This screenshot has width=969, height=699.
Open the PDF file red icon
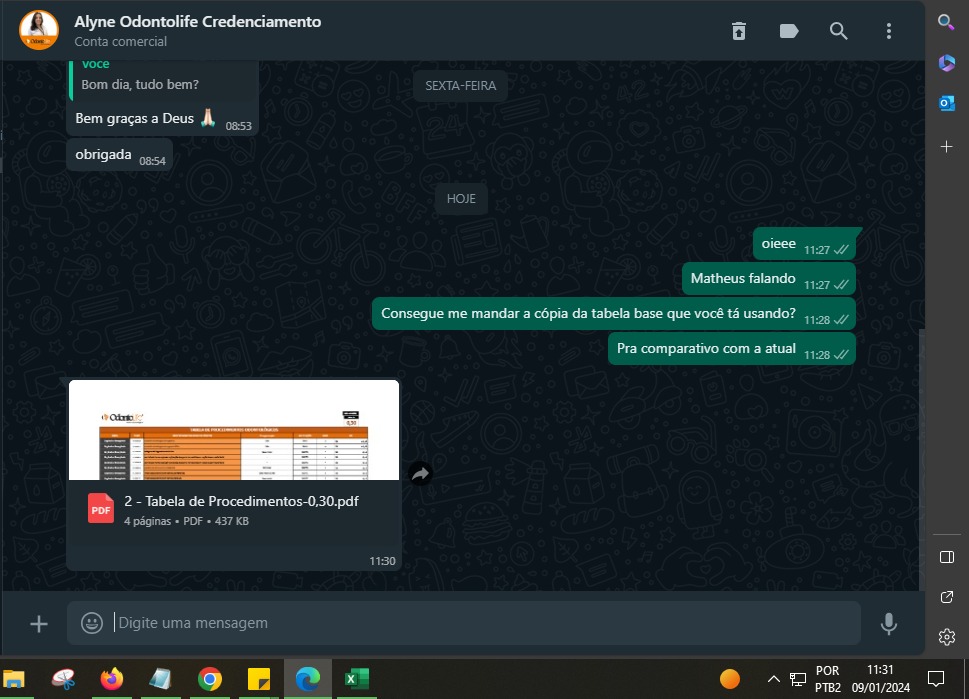pyautogui.click(x=101, y=509)
